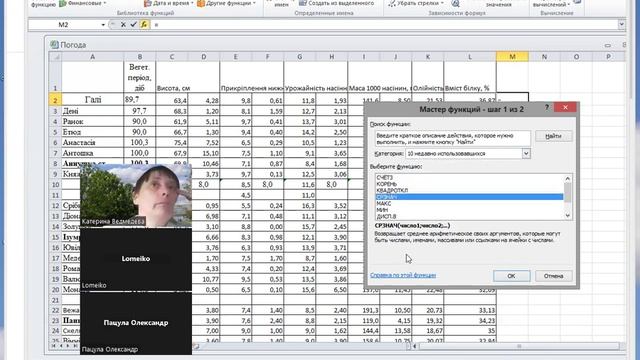Click cell Антошка in column A
This screenshot has height=360, width=640.
pos(92,153)
